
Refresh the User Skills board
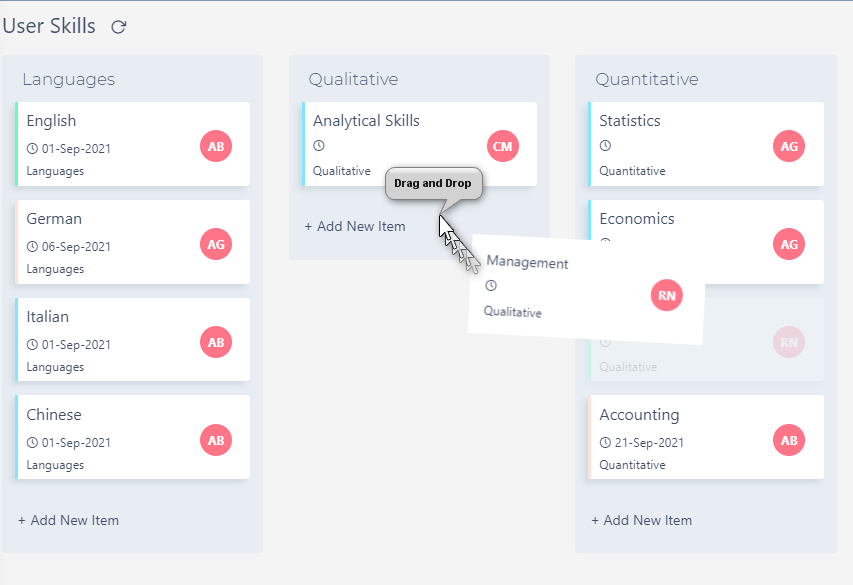pyautogui.click(x=118, y=27)
